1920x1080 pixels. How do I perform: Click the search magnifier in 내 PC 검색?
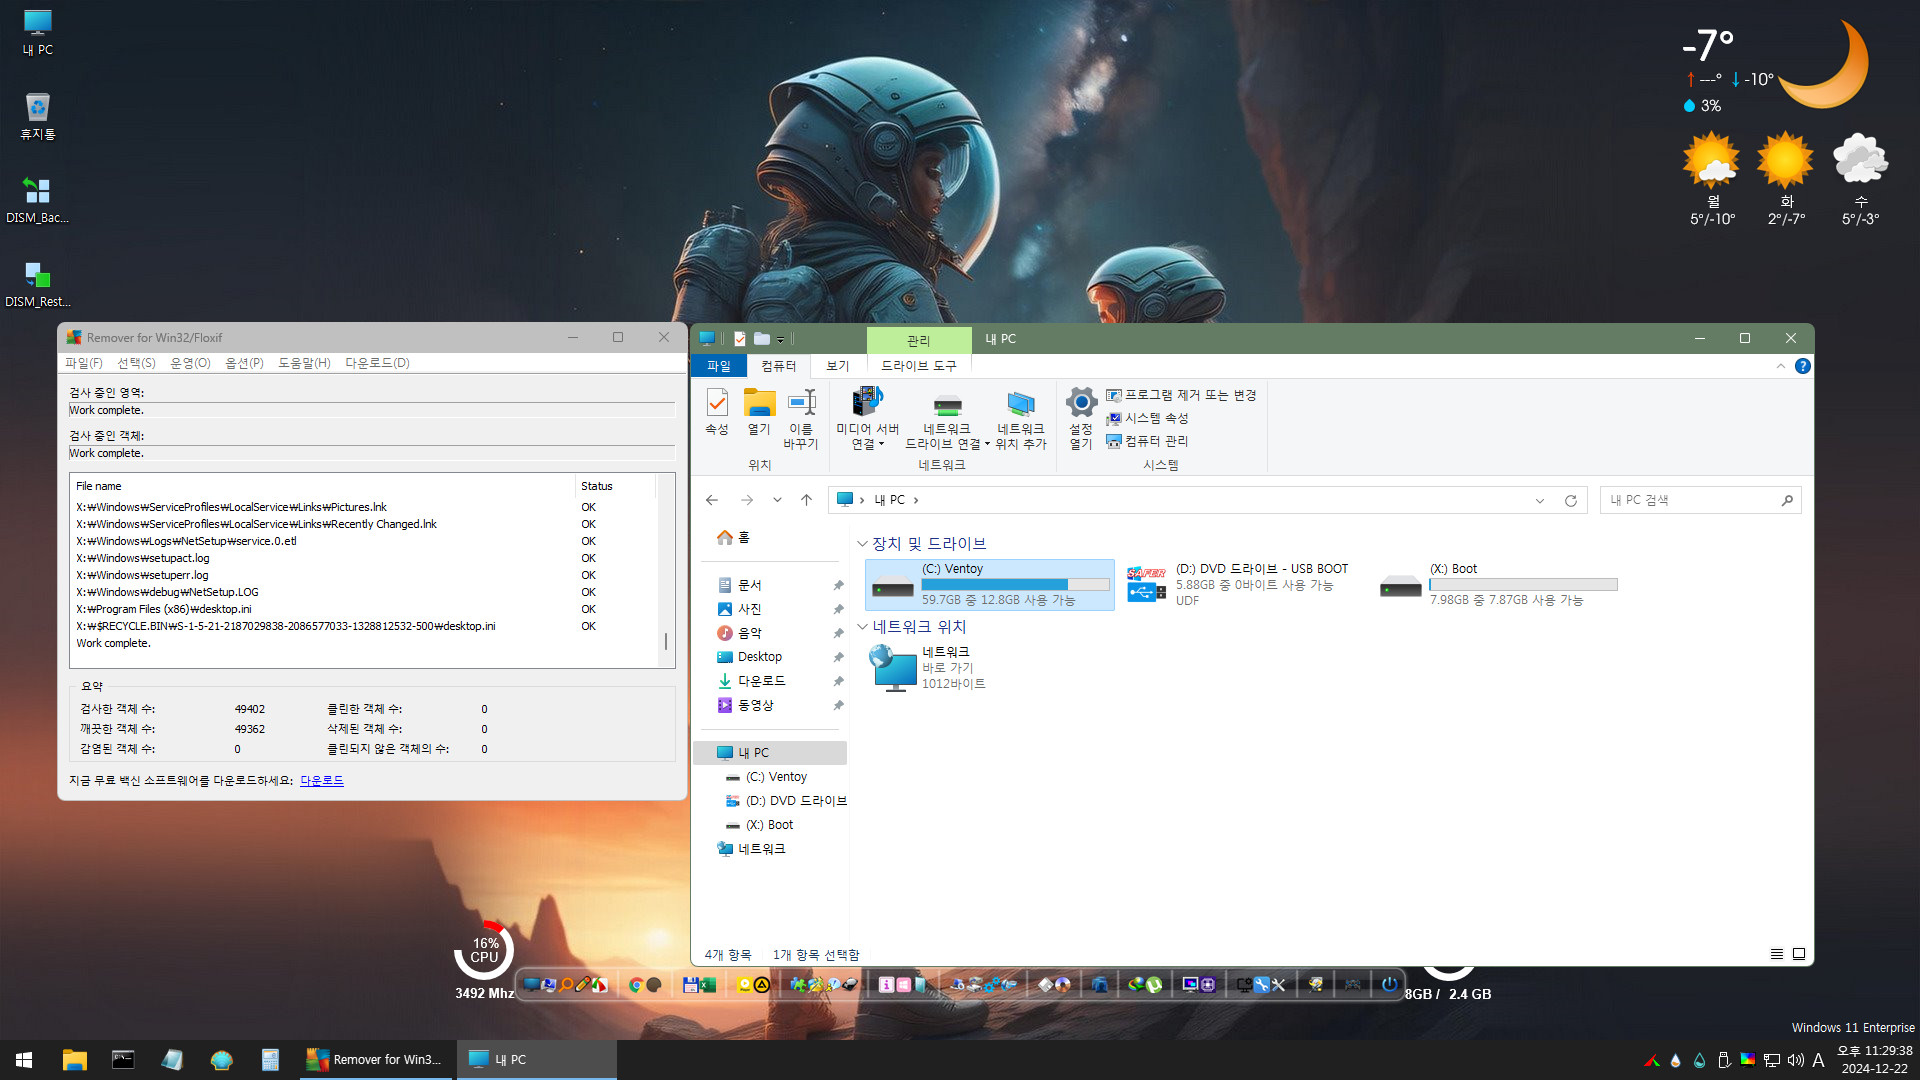coord(1787,500)
